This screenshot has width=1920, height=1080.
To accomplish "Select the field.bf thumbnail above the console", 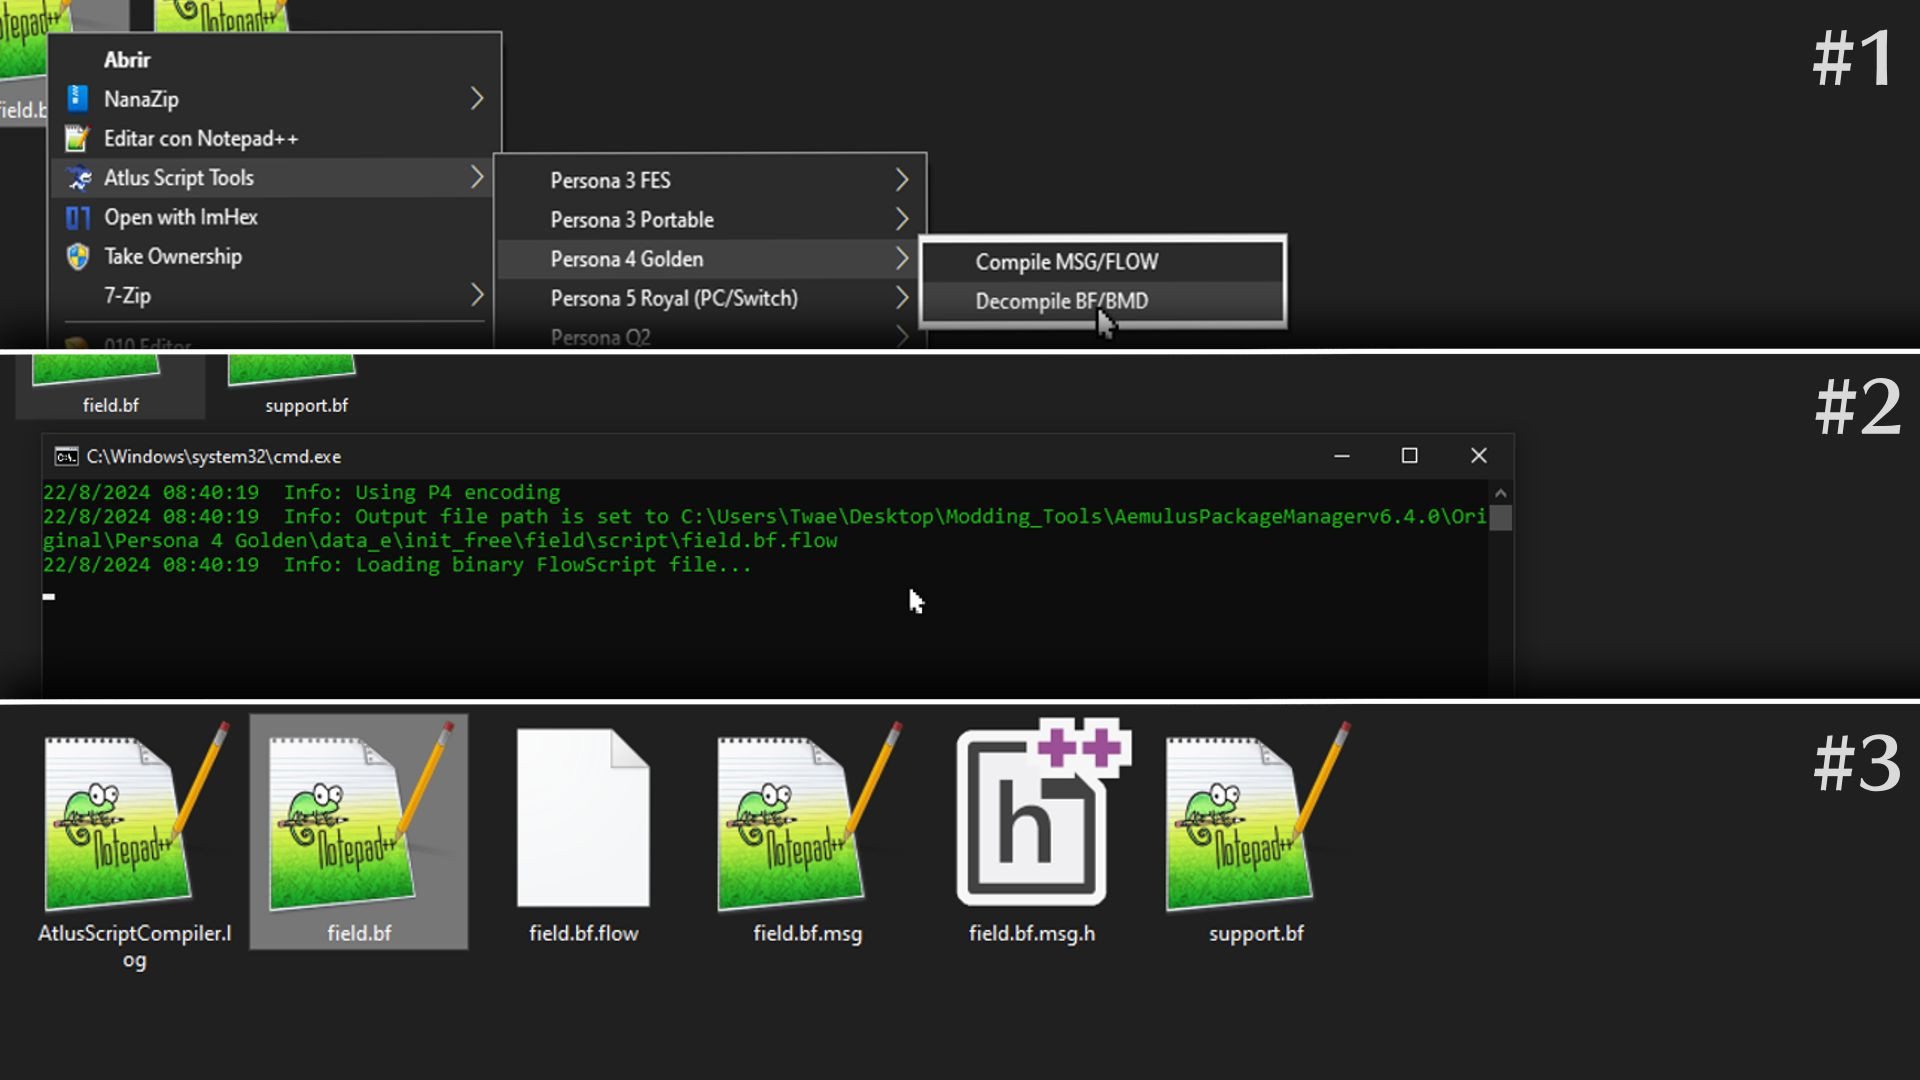I will pyautogui.click(x=96, y=370).
